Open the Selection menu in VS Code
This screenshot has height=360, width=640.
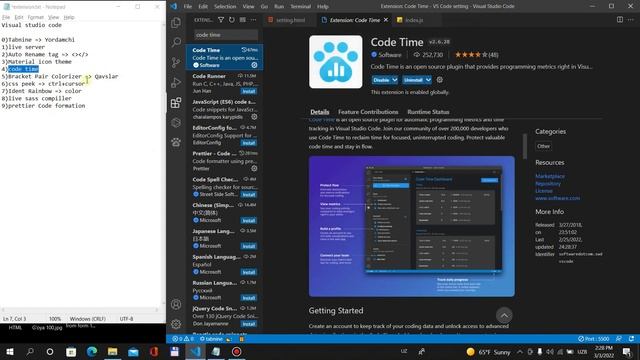pos(225,7)
